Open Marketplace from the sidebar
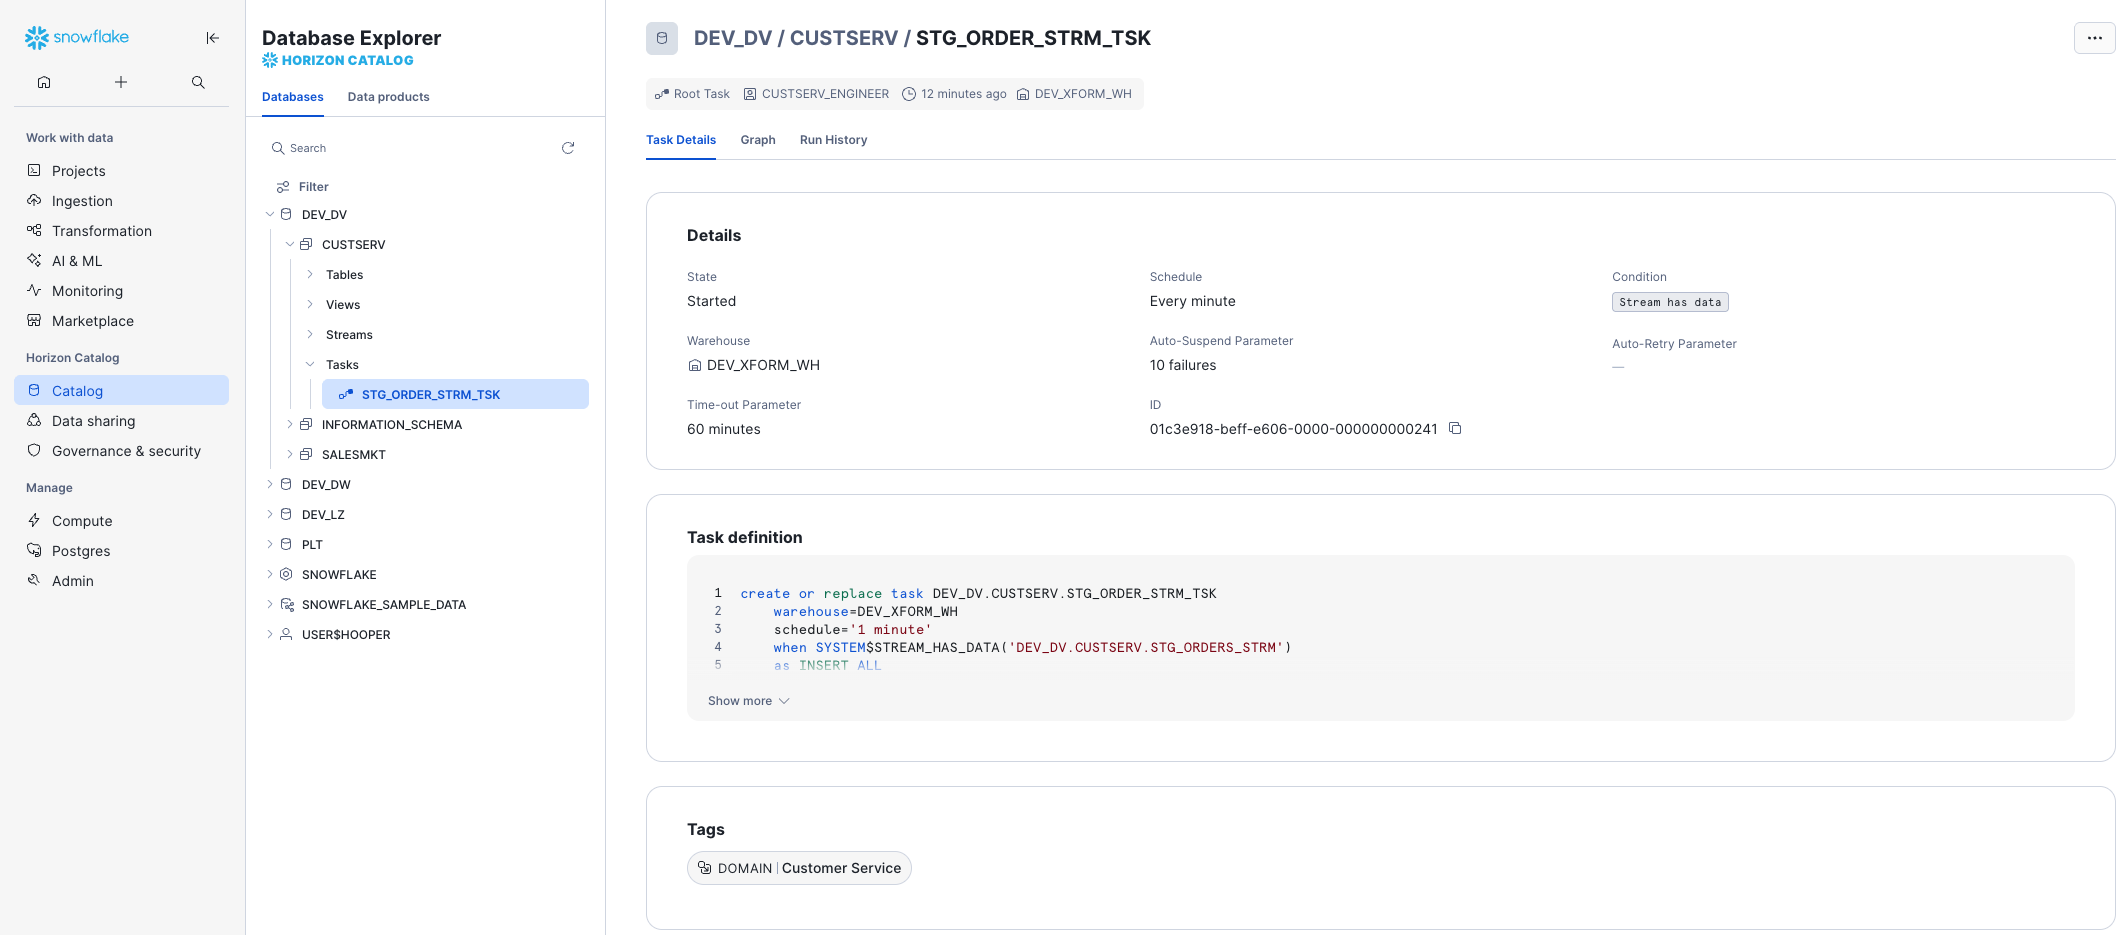This screenshot has height=935, width=2122. click(92, 321)
